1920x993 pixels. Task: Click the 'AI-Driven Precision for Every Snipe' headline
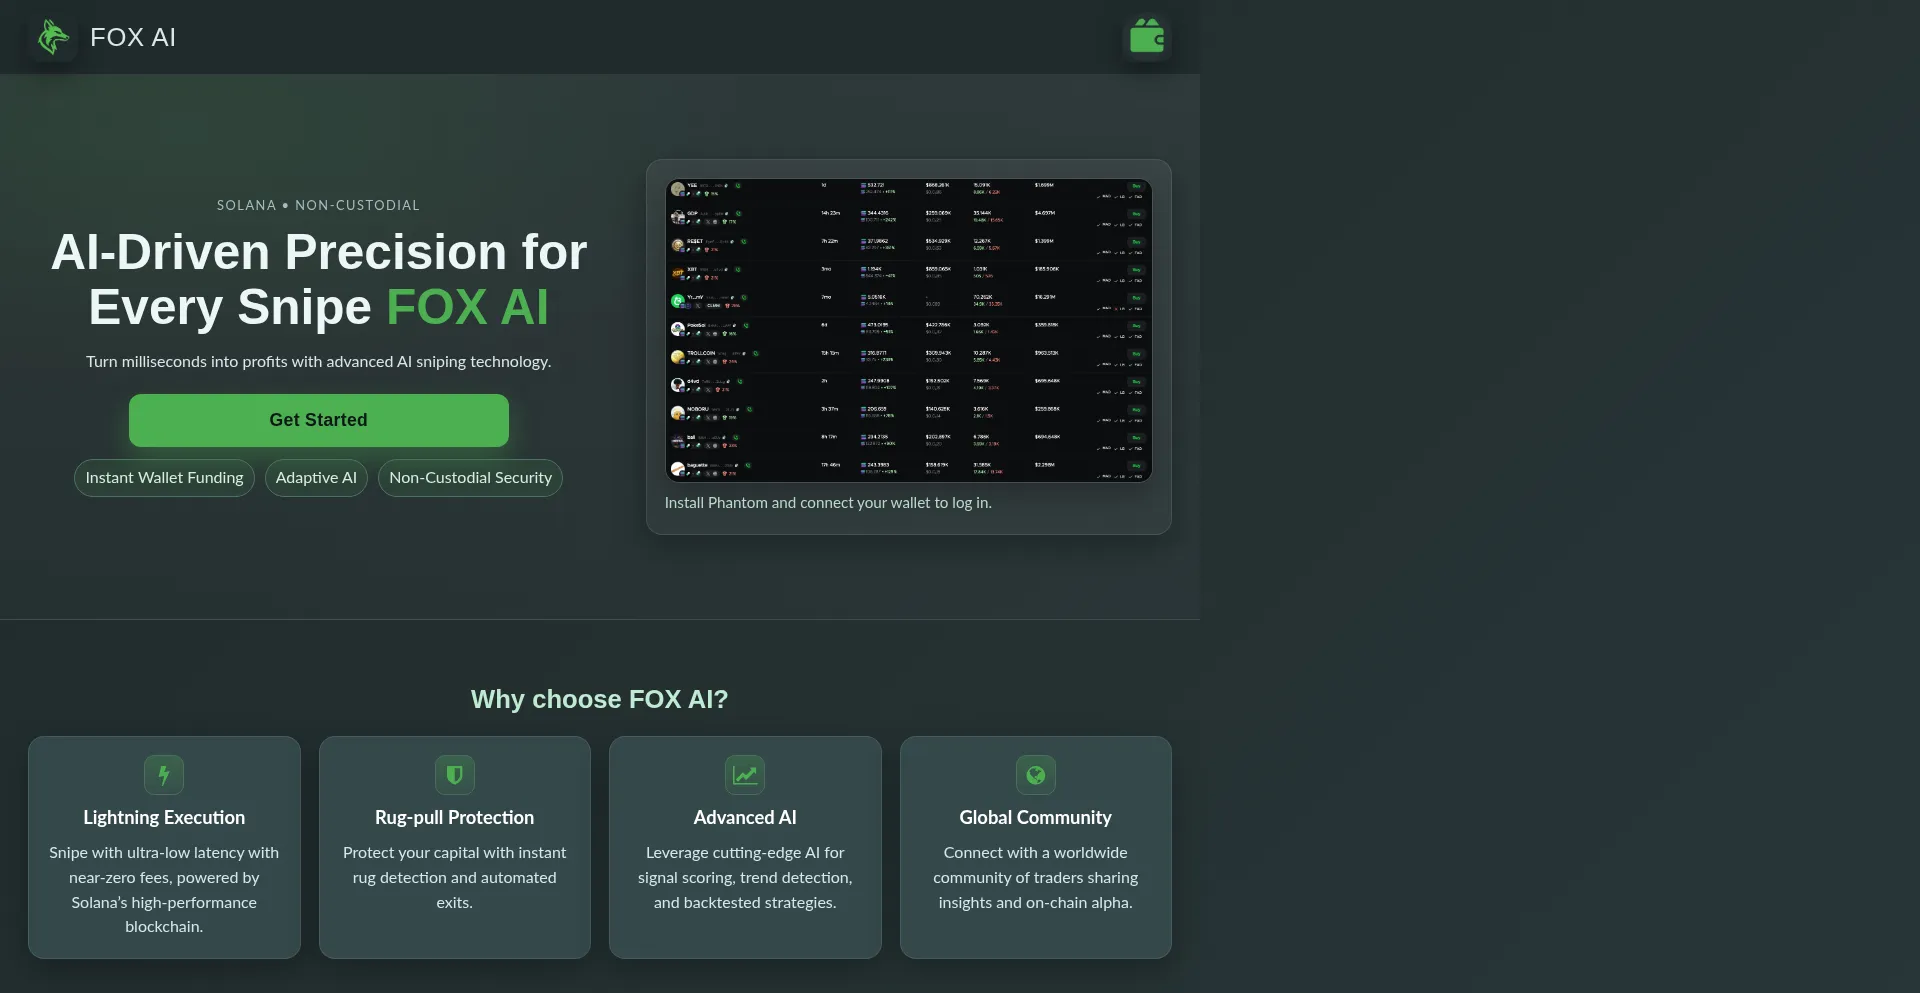[x=319, y=279]
